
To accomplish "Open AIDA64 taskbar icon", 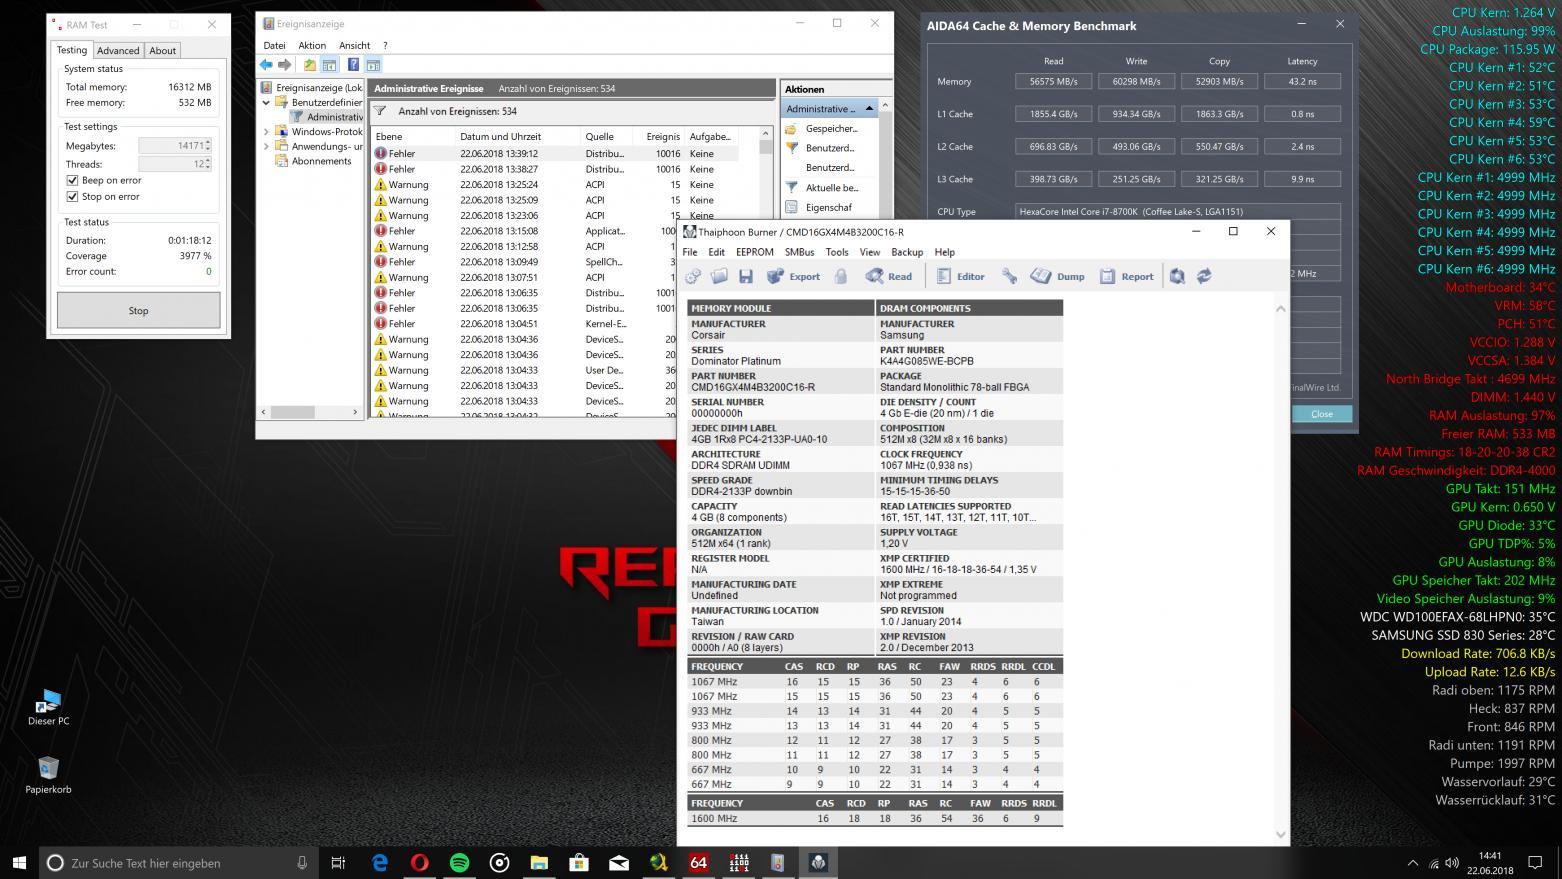I will [x=699, y=862].
